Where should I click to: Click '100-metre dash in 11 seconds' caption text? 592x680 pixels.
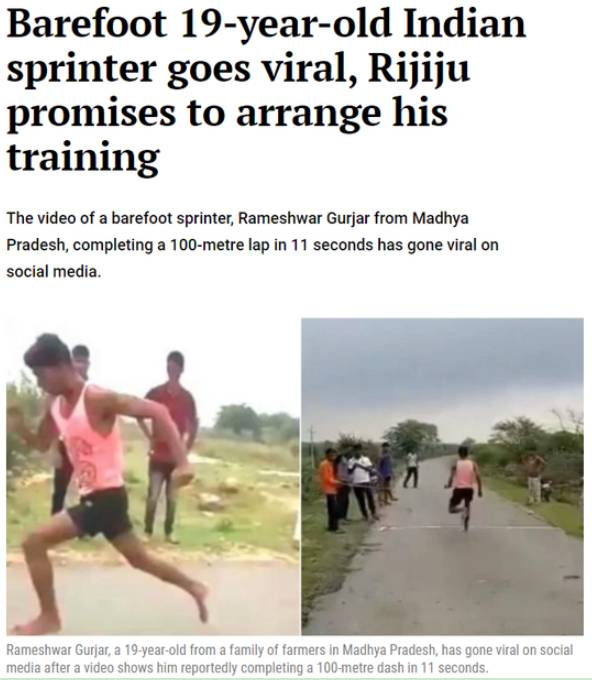coord(402,667)
